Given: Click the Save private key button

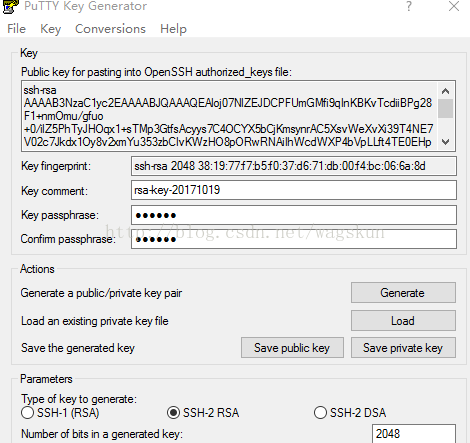Looking at the screenshot, I should pyautogui.click(x=403, y=348).
